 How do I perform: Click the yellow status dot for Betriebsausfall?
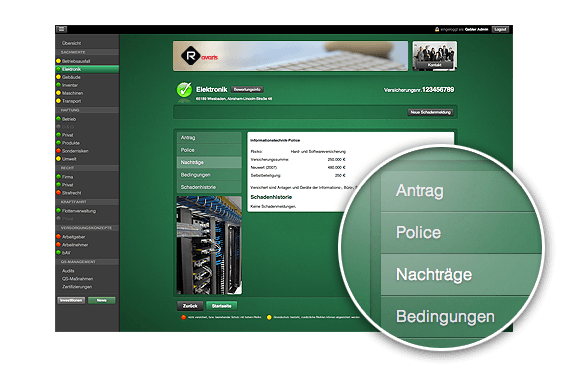point(58,61)
